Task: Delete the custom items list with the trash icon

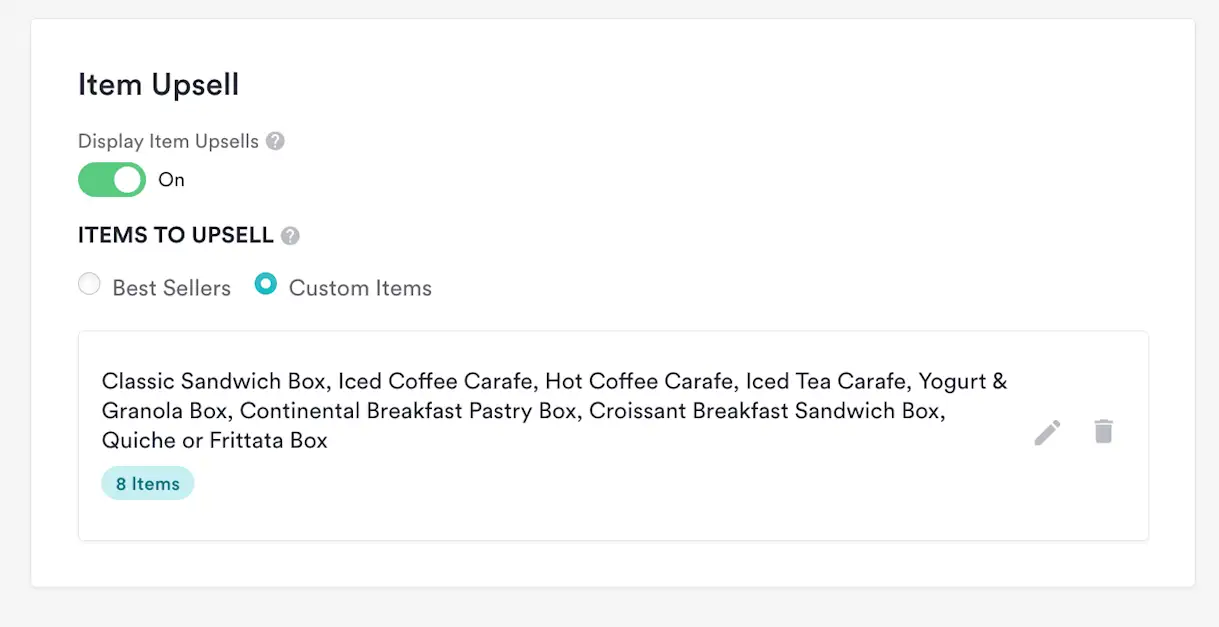Action: pyautogui.click(x=1103, y=432)
